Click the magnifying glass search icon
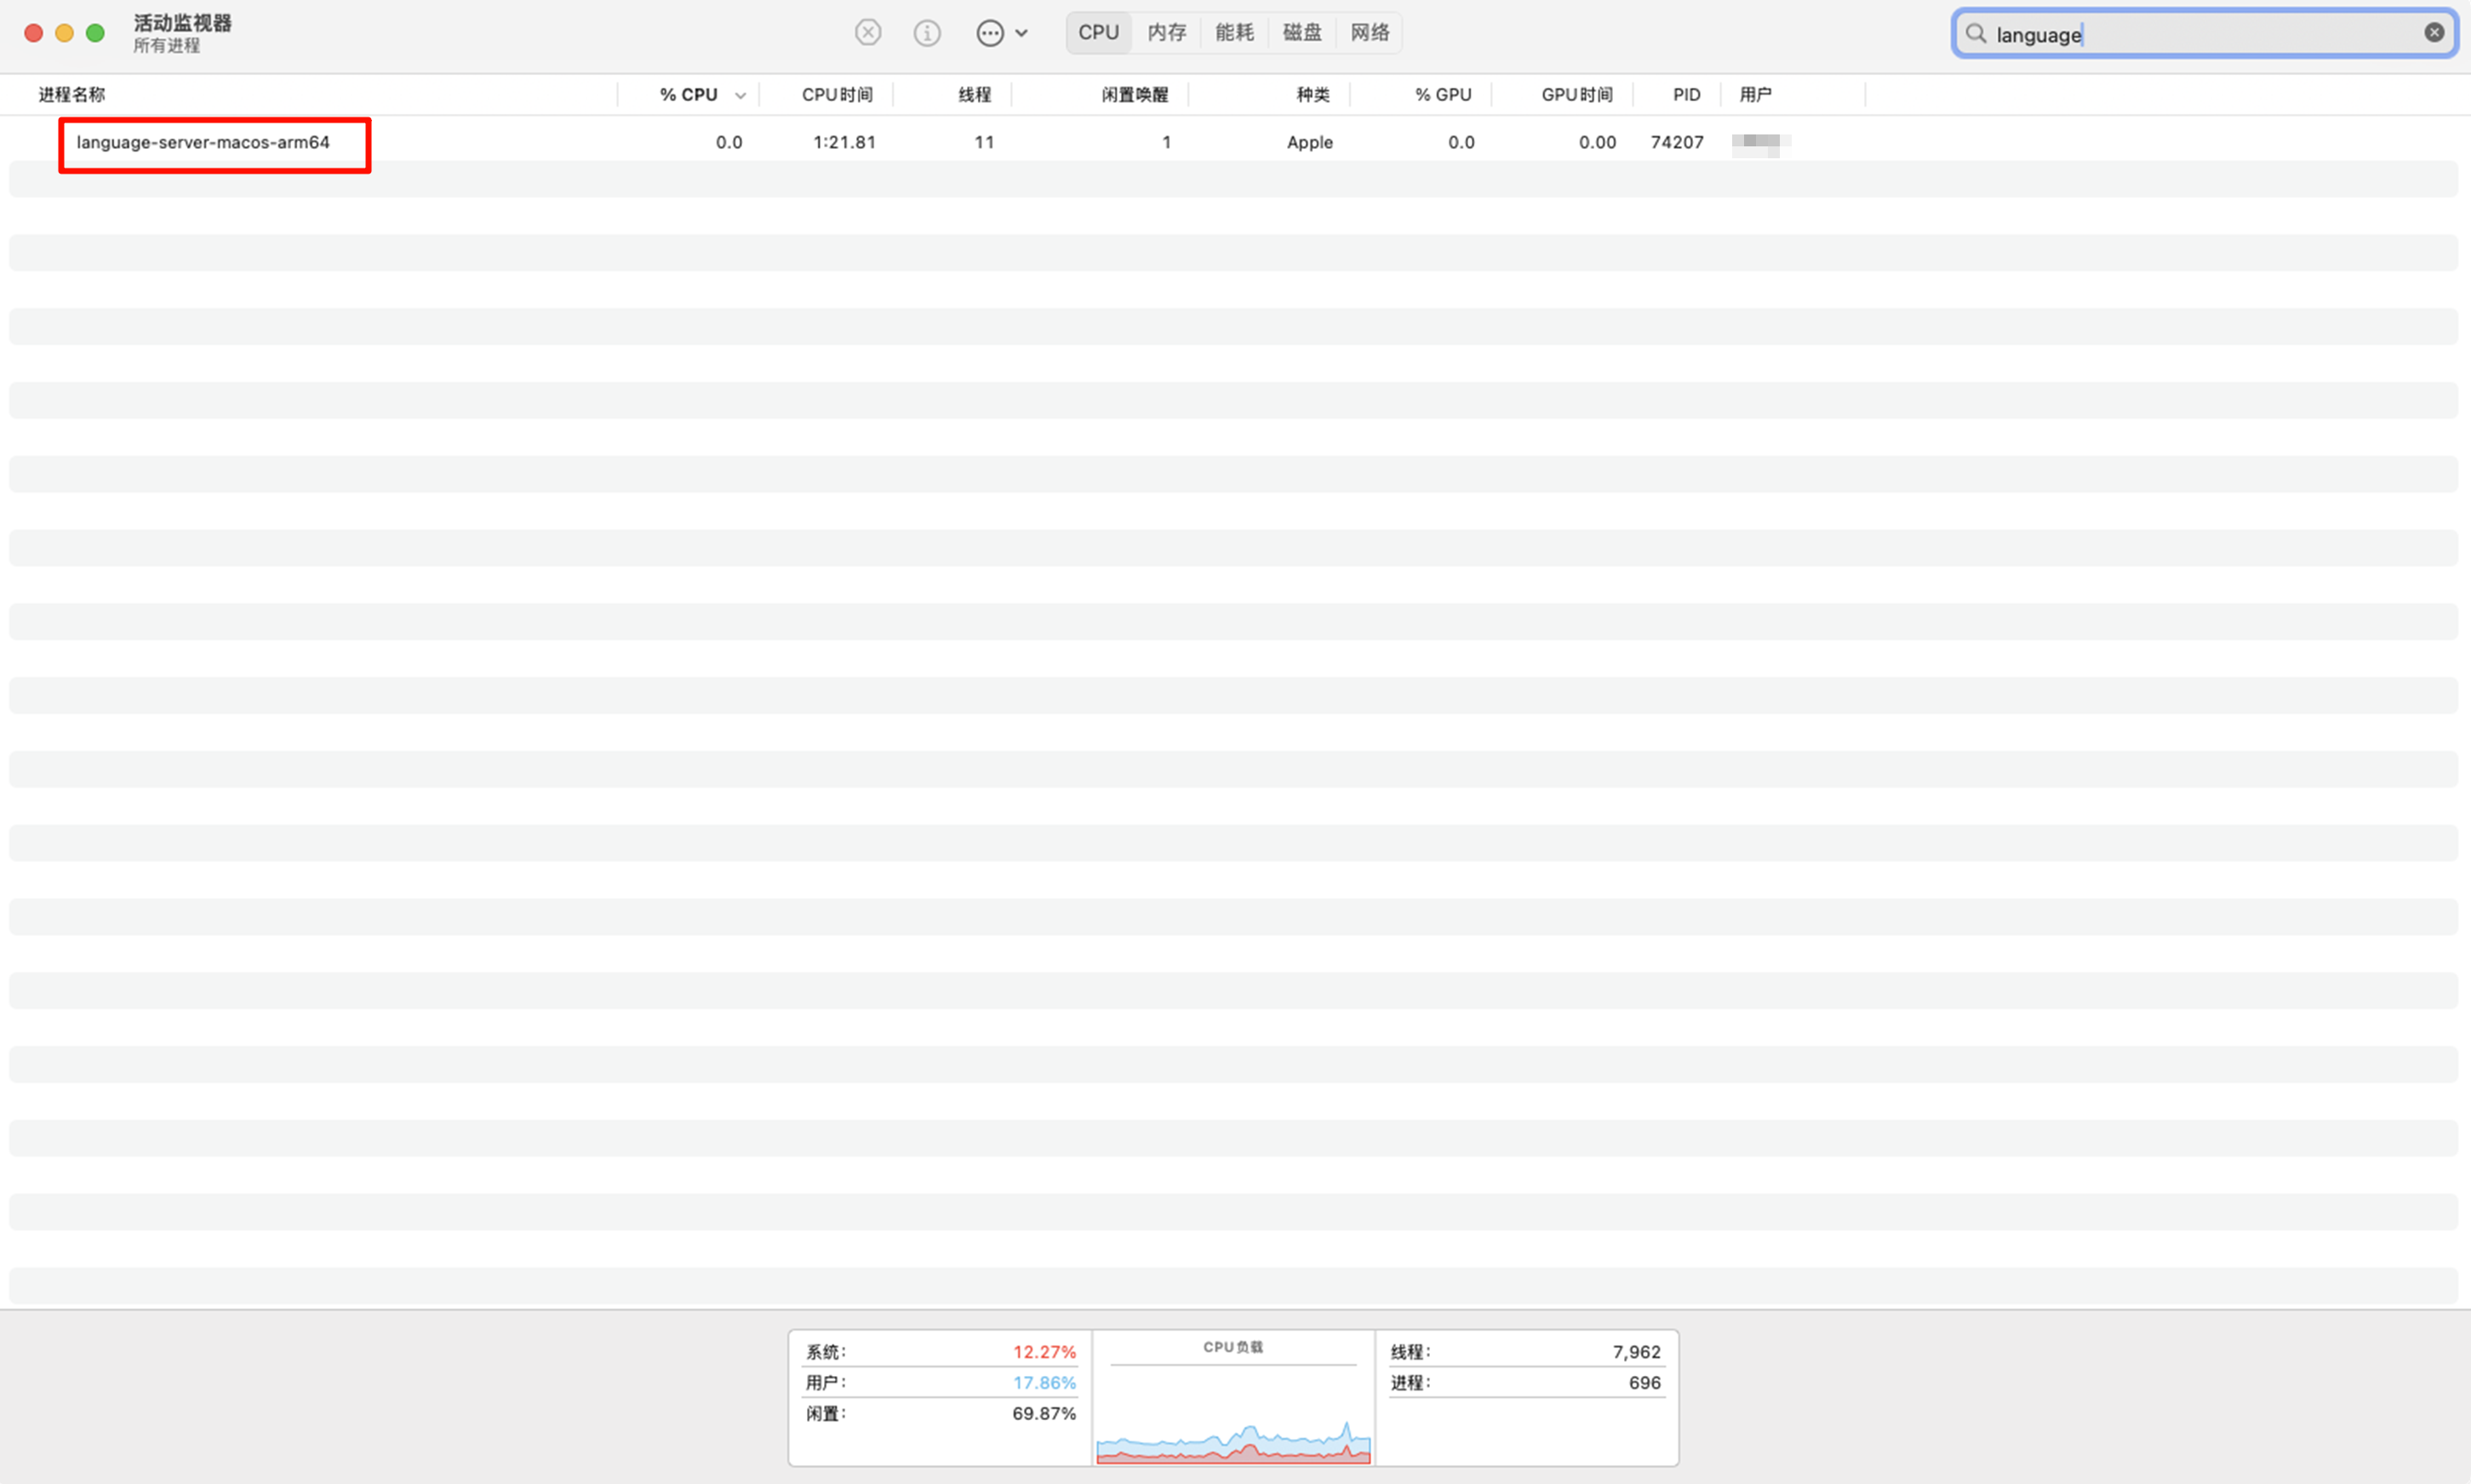Screen dimensions: 2471x1484 coord(1975,34)
